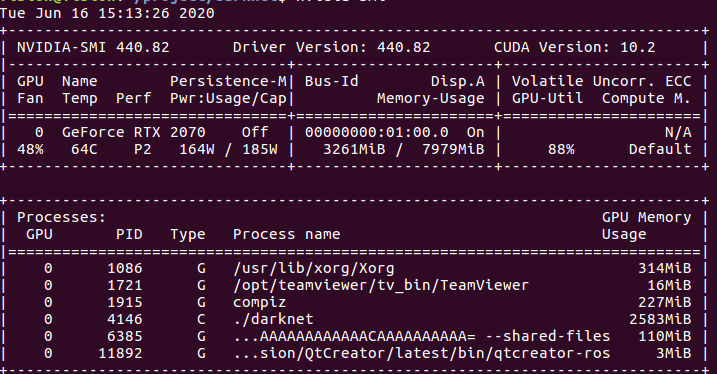Click the "Compute M." header
717x374 pixels.
pyautogui.click(x=646, y=98)
